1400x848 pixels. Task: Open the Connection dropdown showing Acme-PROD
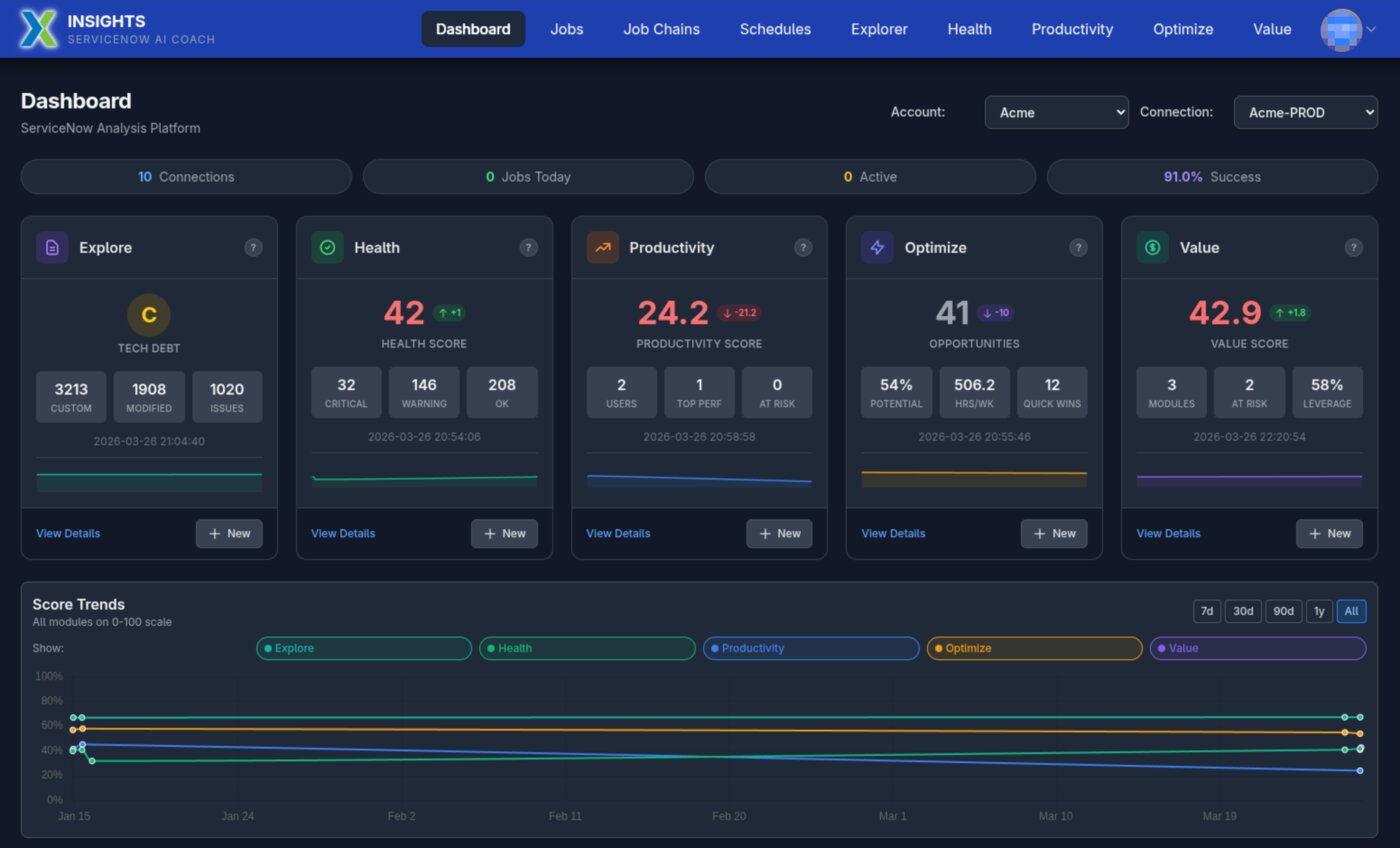click(x=1306, y=112)
